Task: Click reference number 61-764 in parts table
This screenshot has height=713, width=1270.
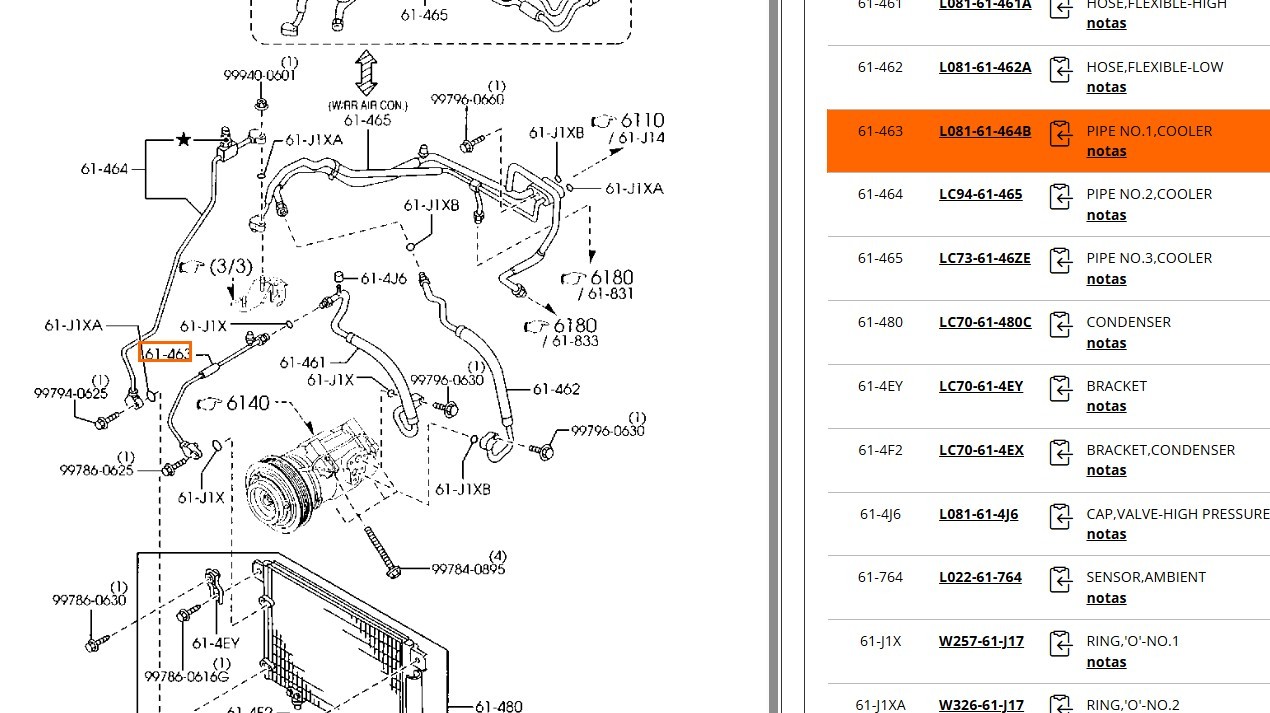Action: [x=880, y=577]
